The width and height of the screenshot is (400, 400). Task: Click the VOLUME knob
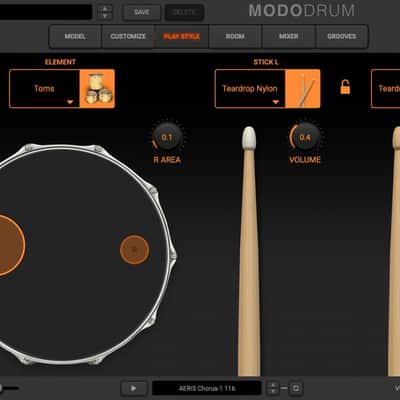point(305,137)
